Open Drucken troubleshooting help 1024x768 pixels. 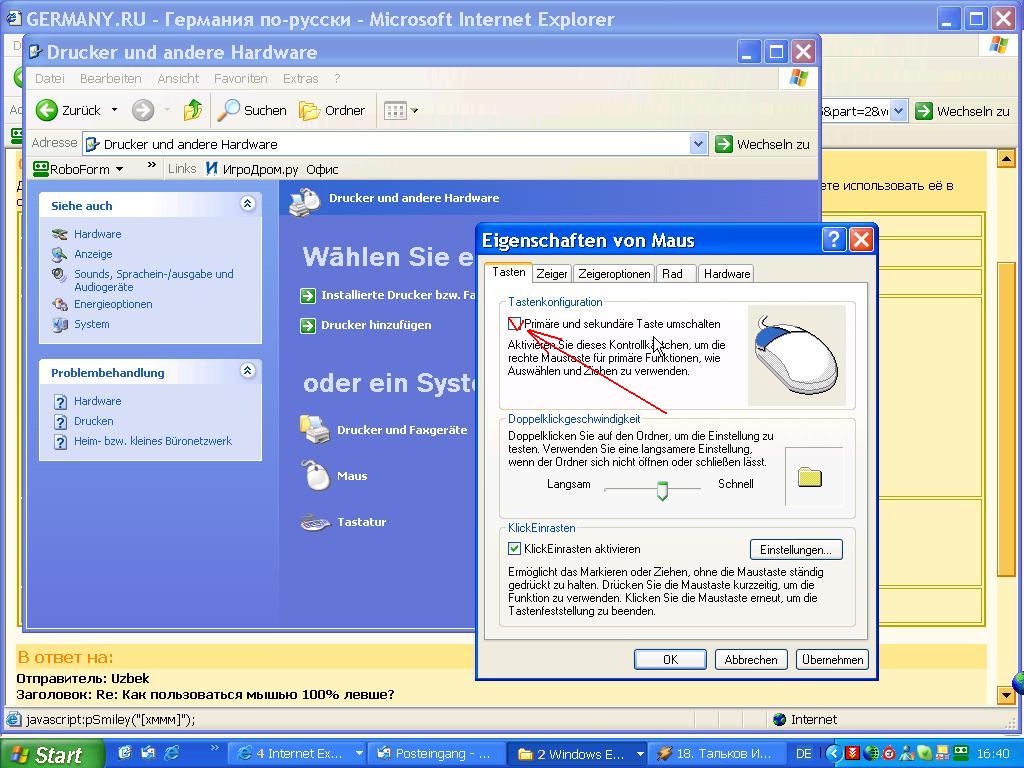click(x=93, y=421)
